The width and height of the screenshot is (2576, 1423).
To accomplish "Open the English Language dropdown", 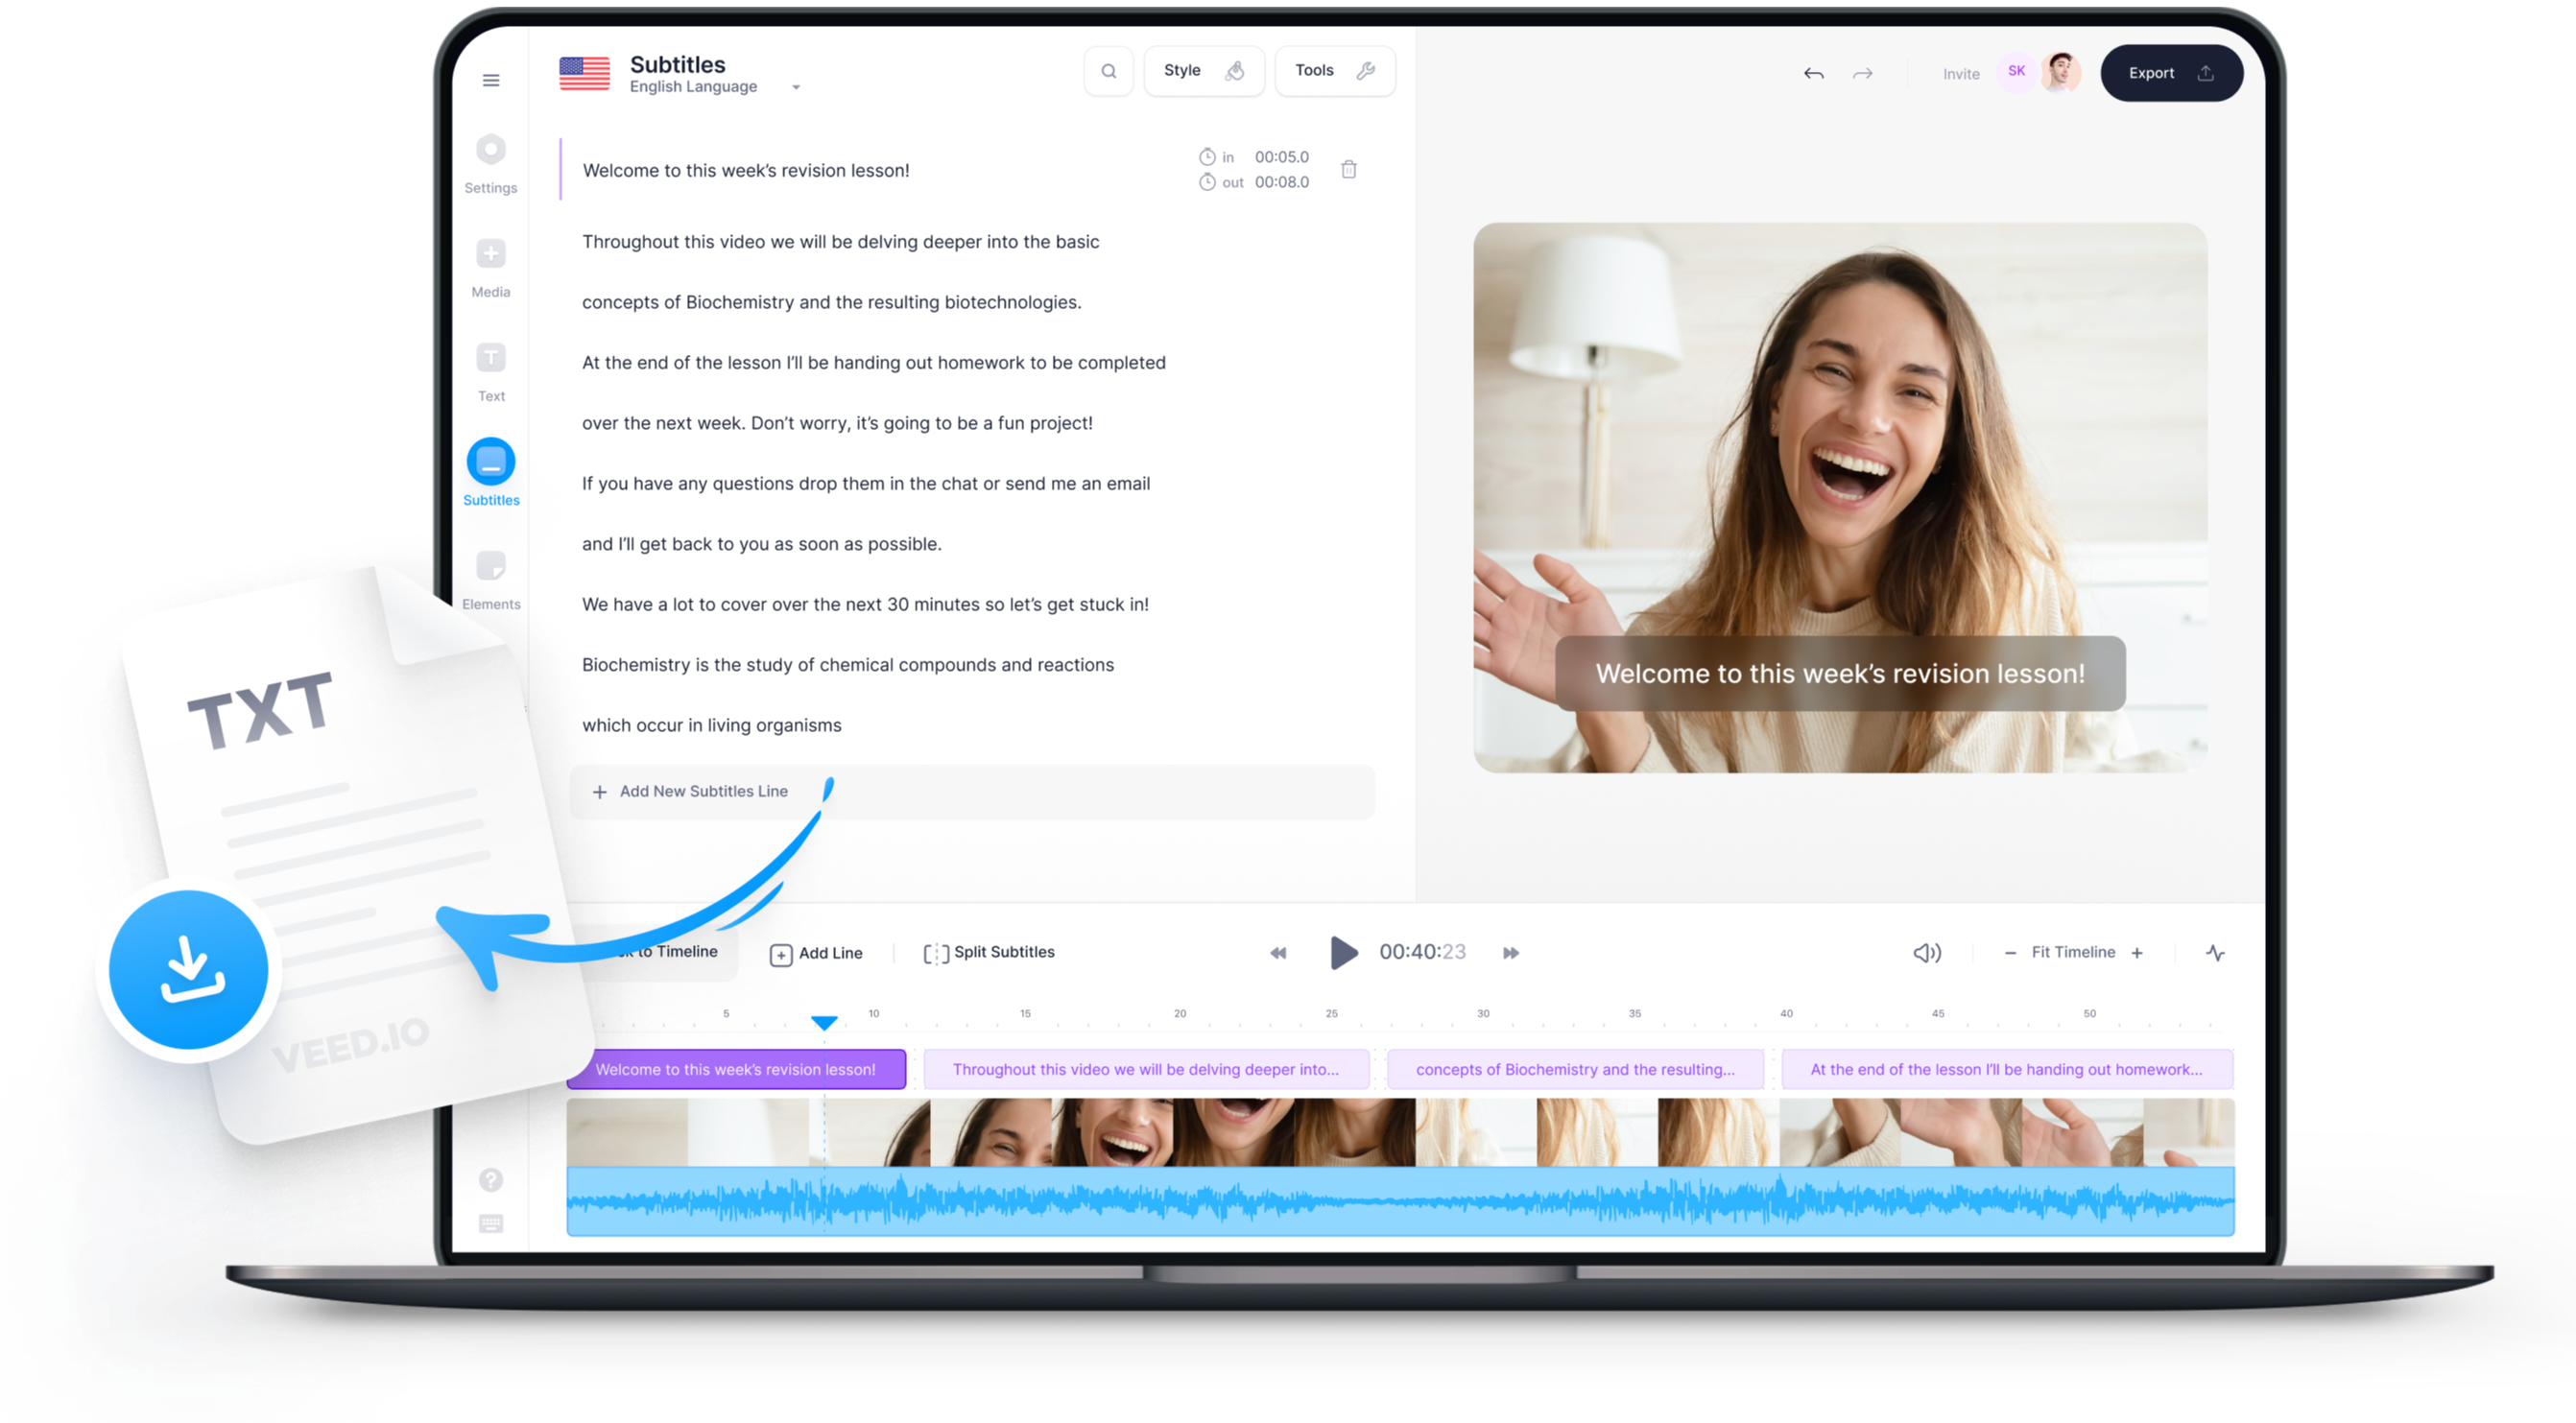I will point(711,86).
